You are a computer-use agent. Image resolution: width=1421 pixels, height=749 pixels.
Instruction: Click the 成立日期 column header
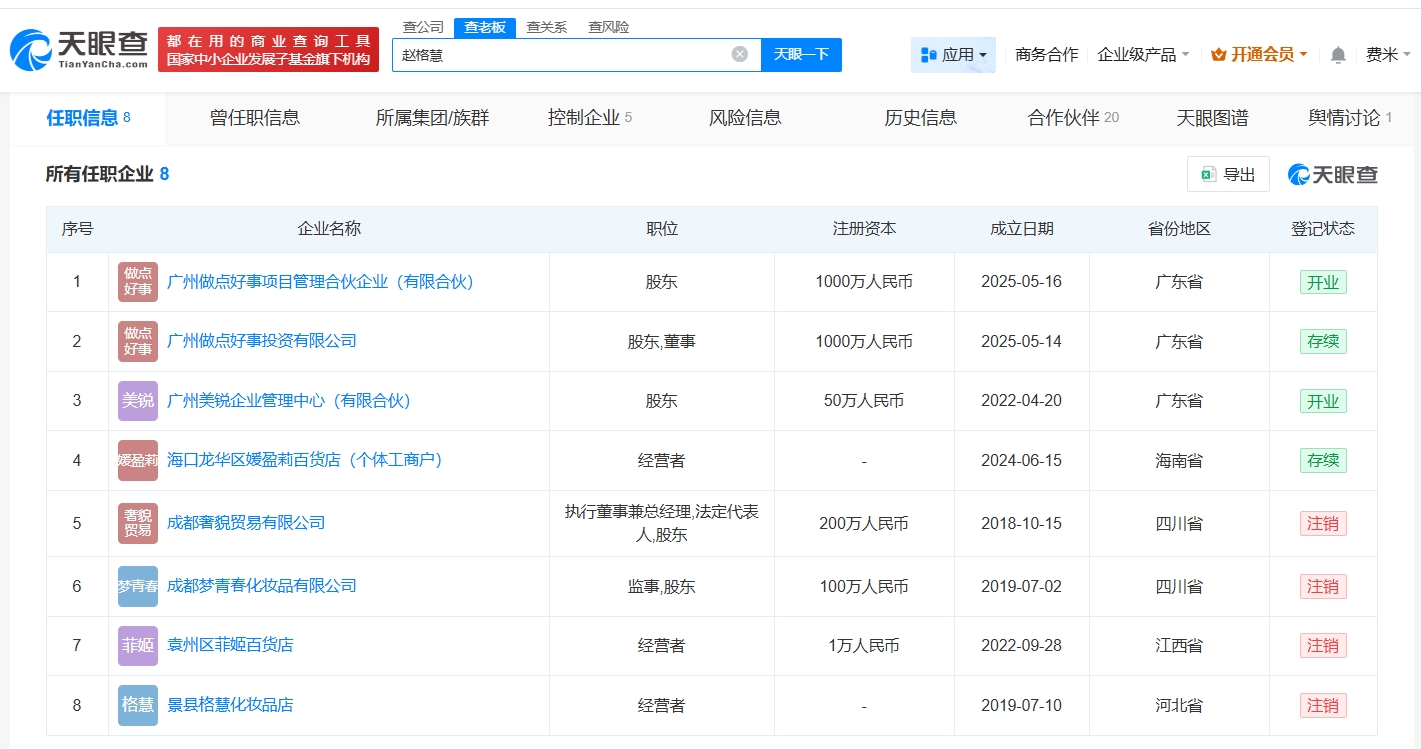(1022, 229)
